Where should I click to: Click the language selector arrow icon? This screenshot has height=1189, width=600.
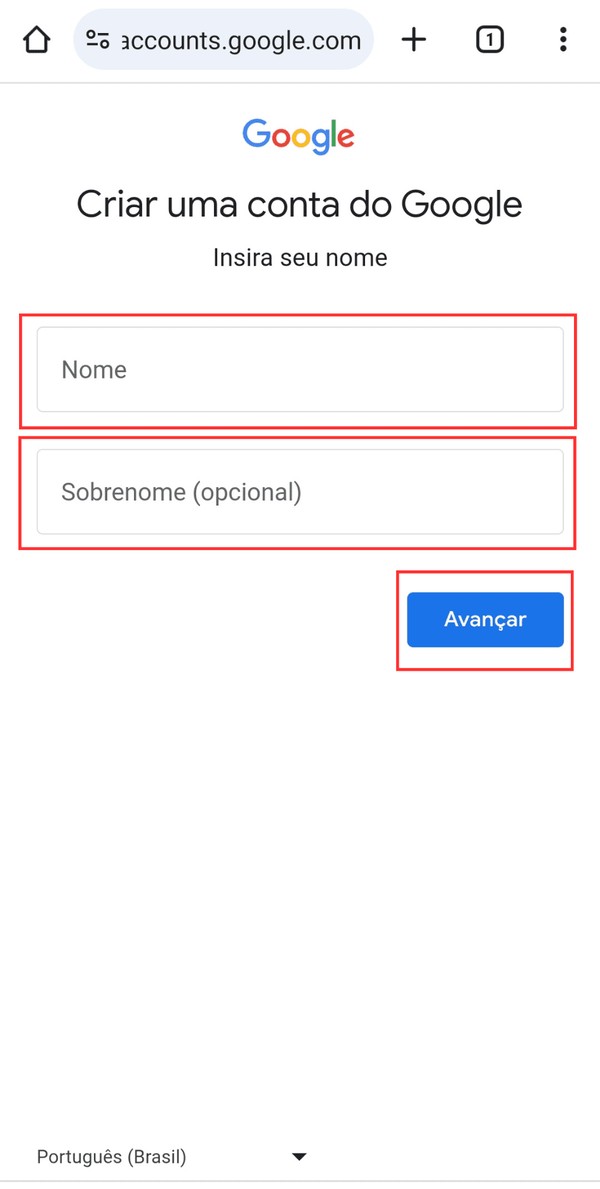[x=298, y=1157]
